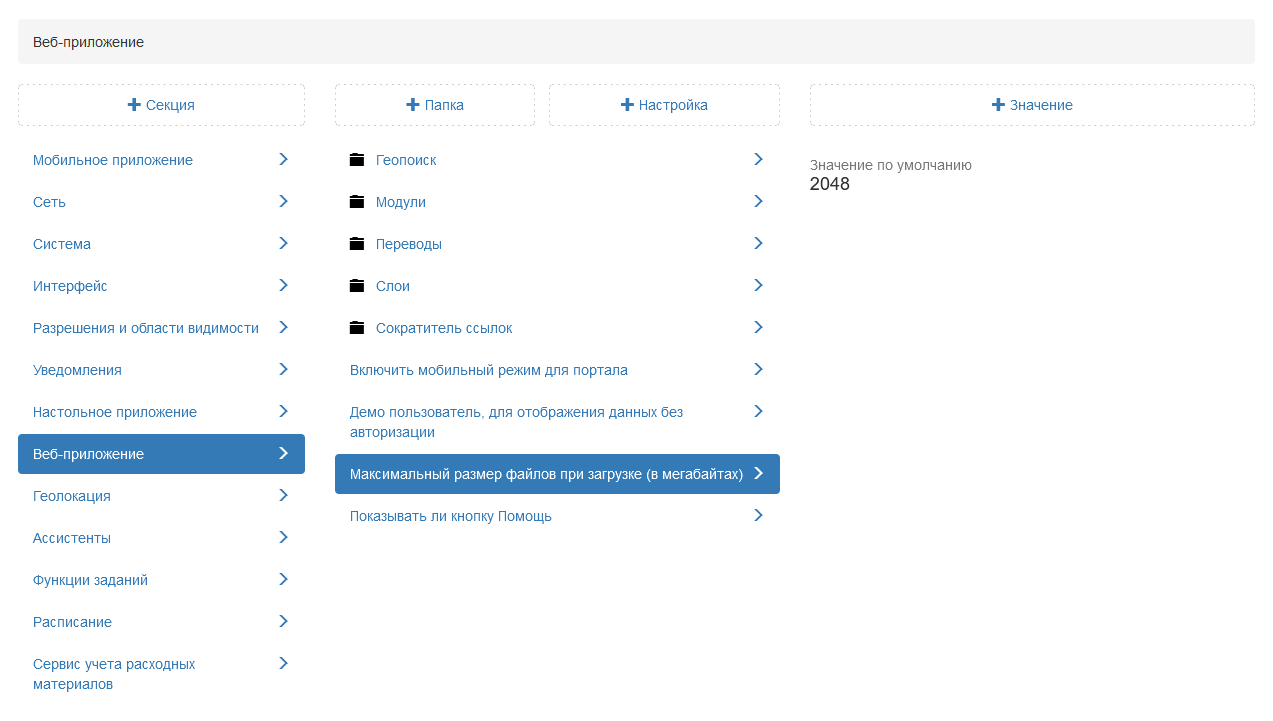Click the Веб-приложение breadcrumb header
Screen dimensions: 1273x721
[x=89, y=42]
